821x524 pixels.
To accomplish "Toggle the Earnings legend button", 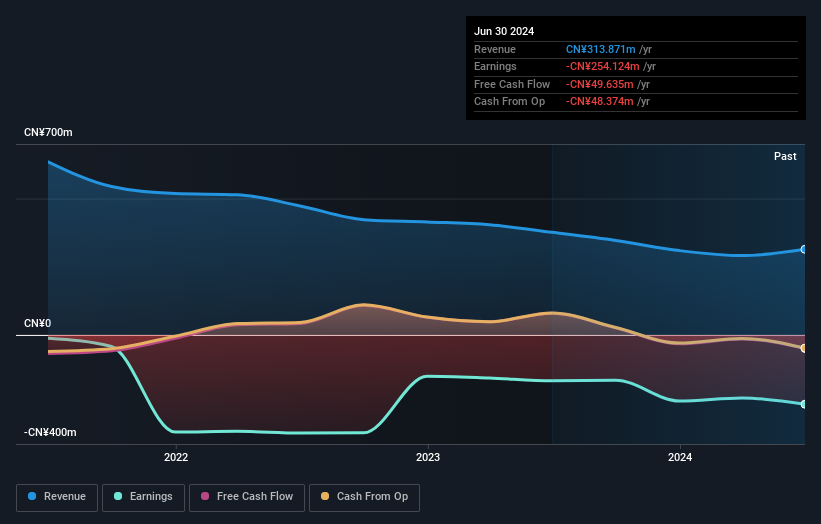I will [143, 497].
